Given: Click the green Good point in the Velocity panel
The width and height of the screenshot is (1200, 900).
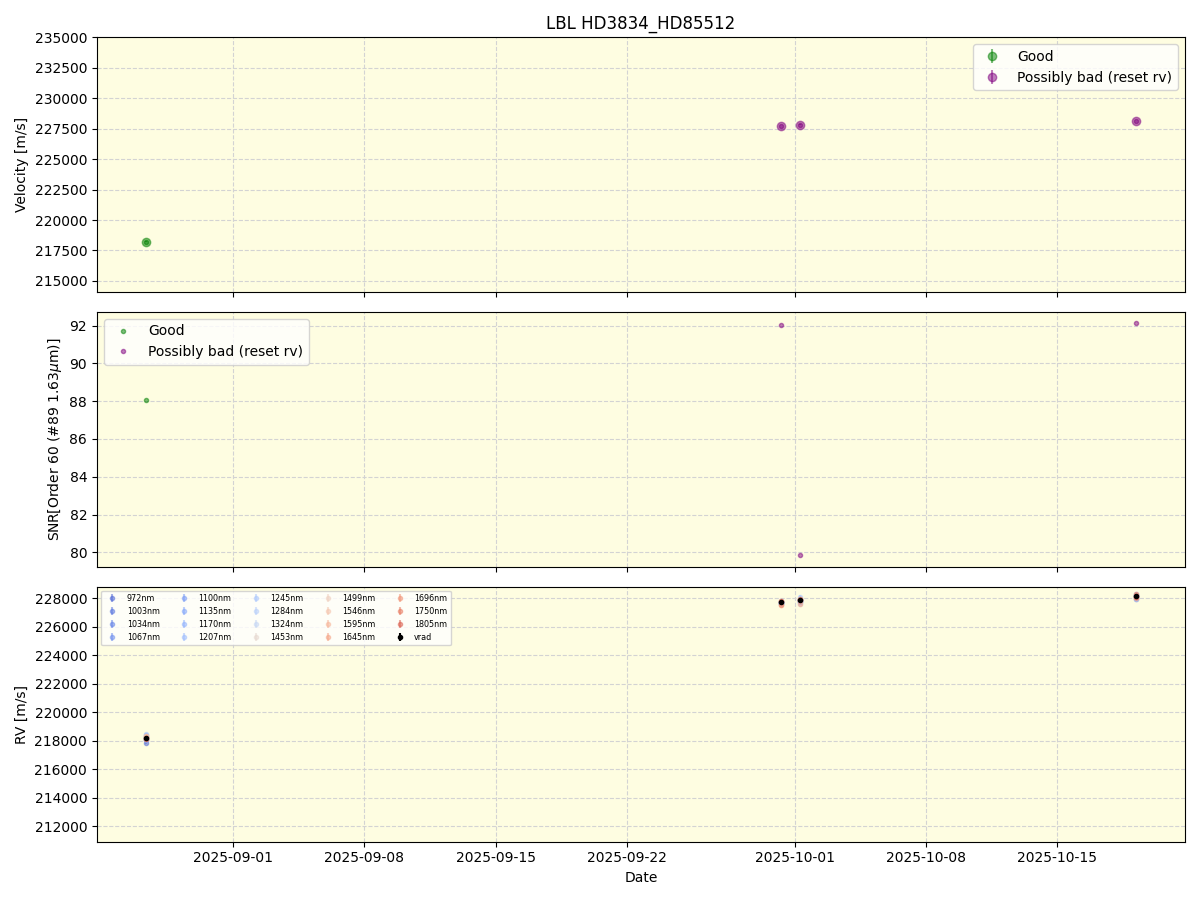Looking at the screenshot, I should point(146,242).
